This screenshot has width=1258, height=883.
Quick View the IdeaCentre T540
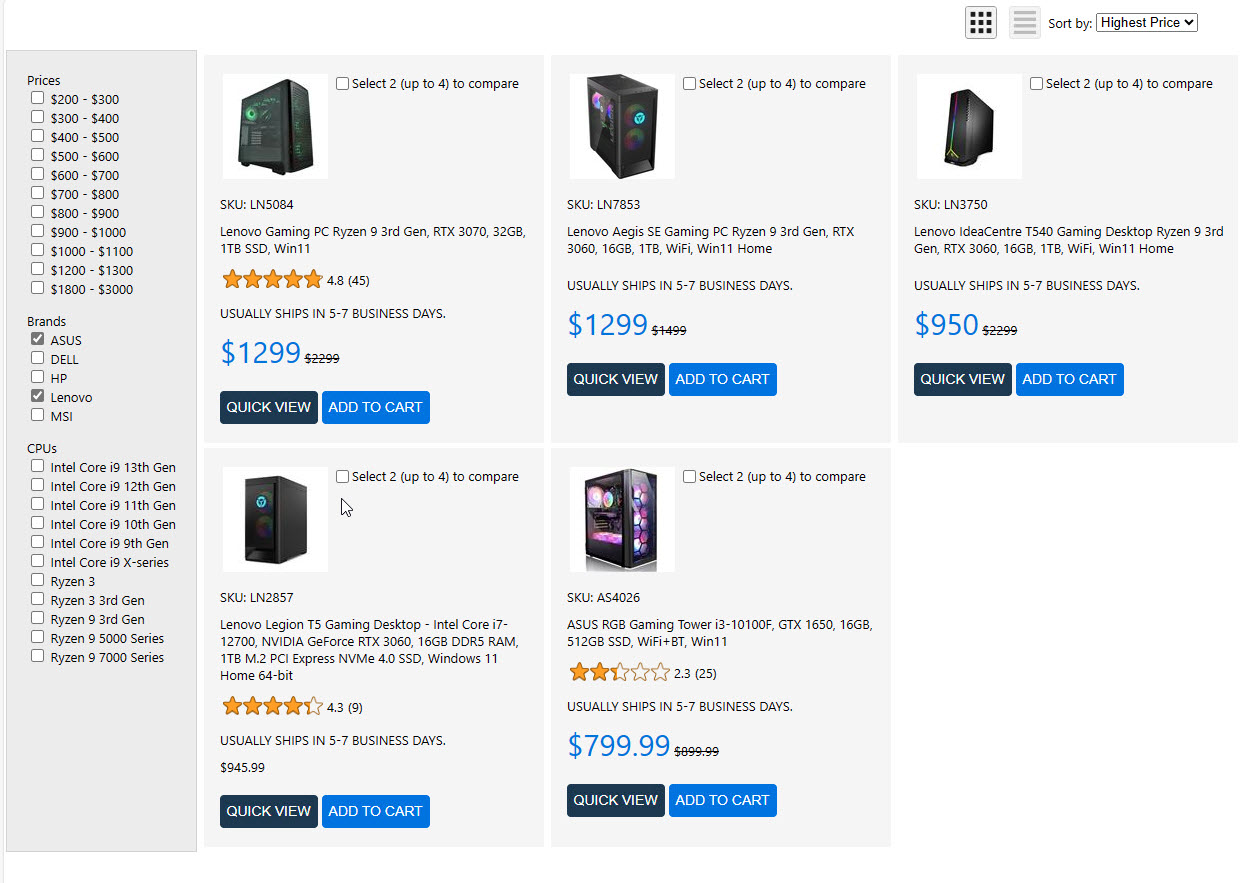point(962,379)
